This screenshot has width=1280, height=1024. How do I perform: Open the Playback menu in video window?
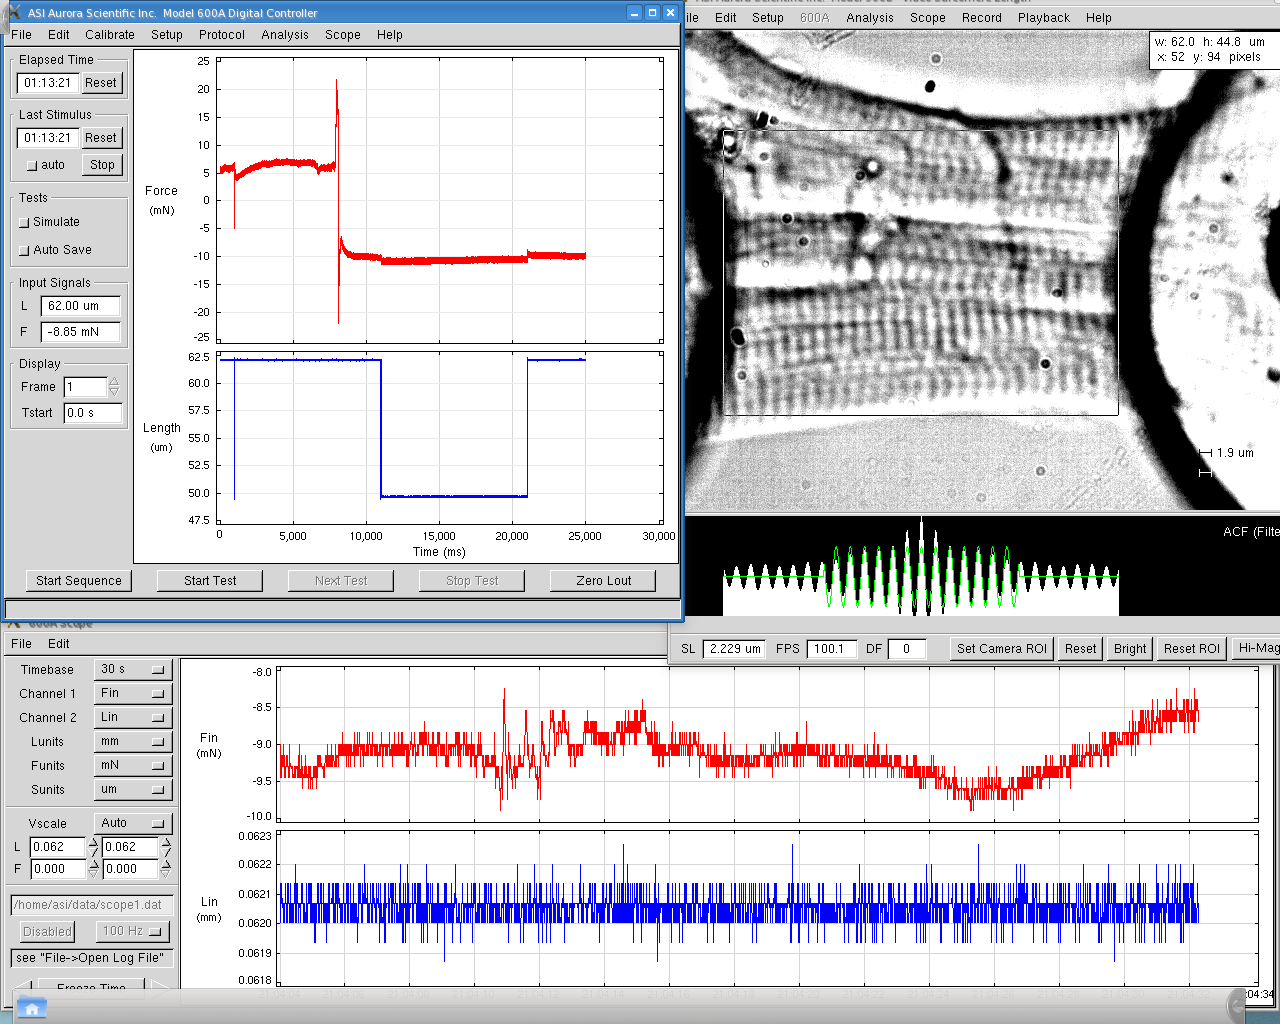1043,18
